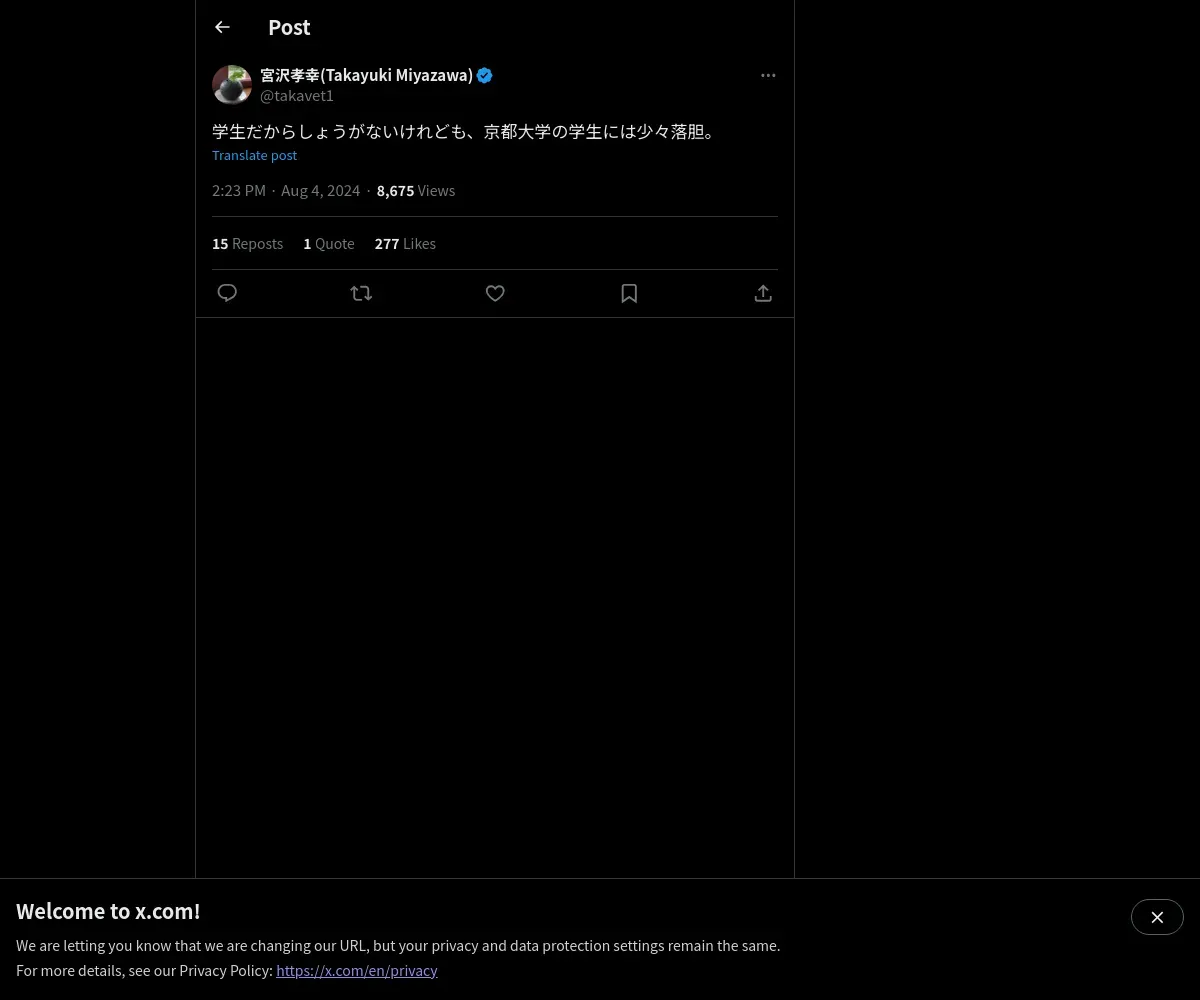This screenshot has height=1000, width=1200.
Task: View the 1 Quote list
Action: (x=329, y=243)
